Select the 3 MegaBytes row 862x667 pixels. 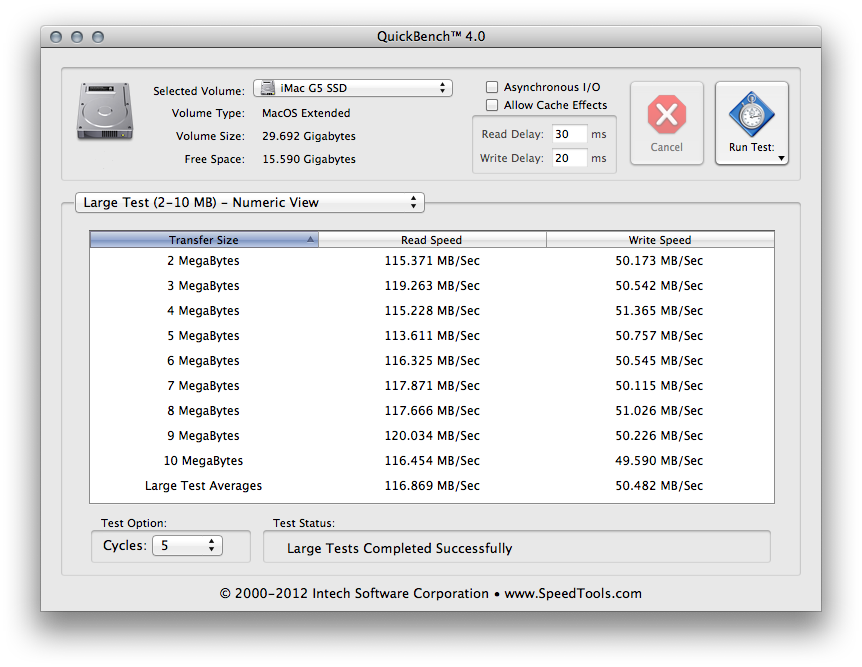(x=432, y=286)
